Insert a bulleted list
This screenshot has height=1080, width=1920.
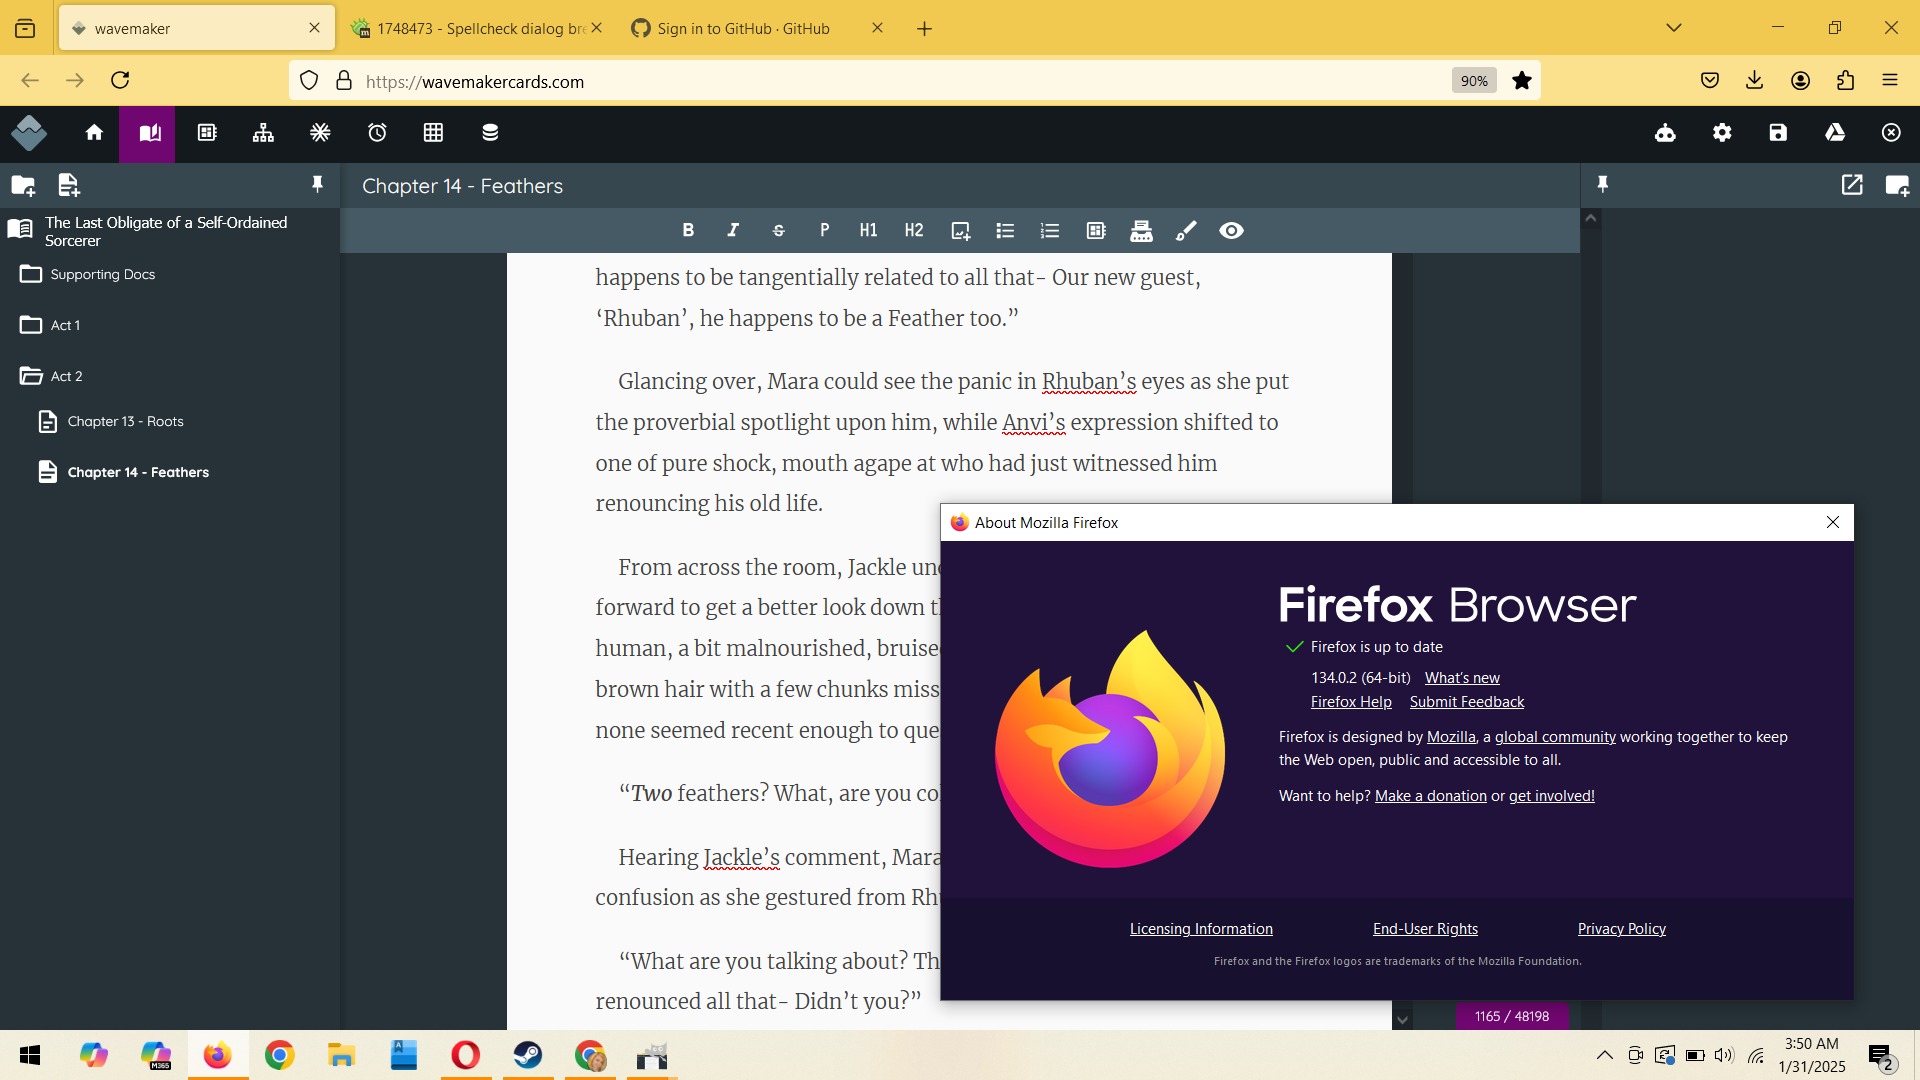[1005, 231]
